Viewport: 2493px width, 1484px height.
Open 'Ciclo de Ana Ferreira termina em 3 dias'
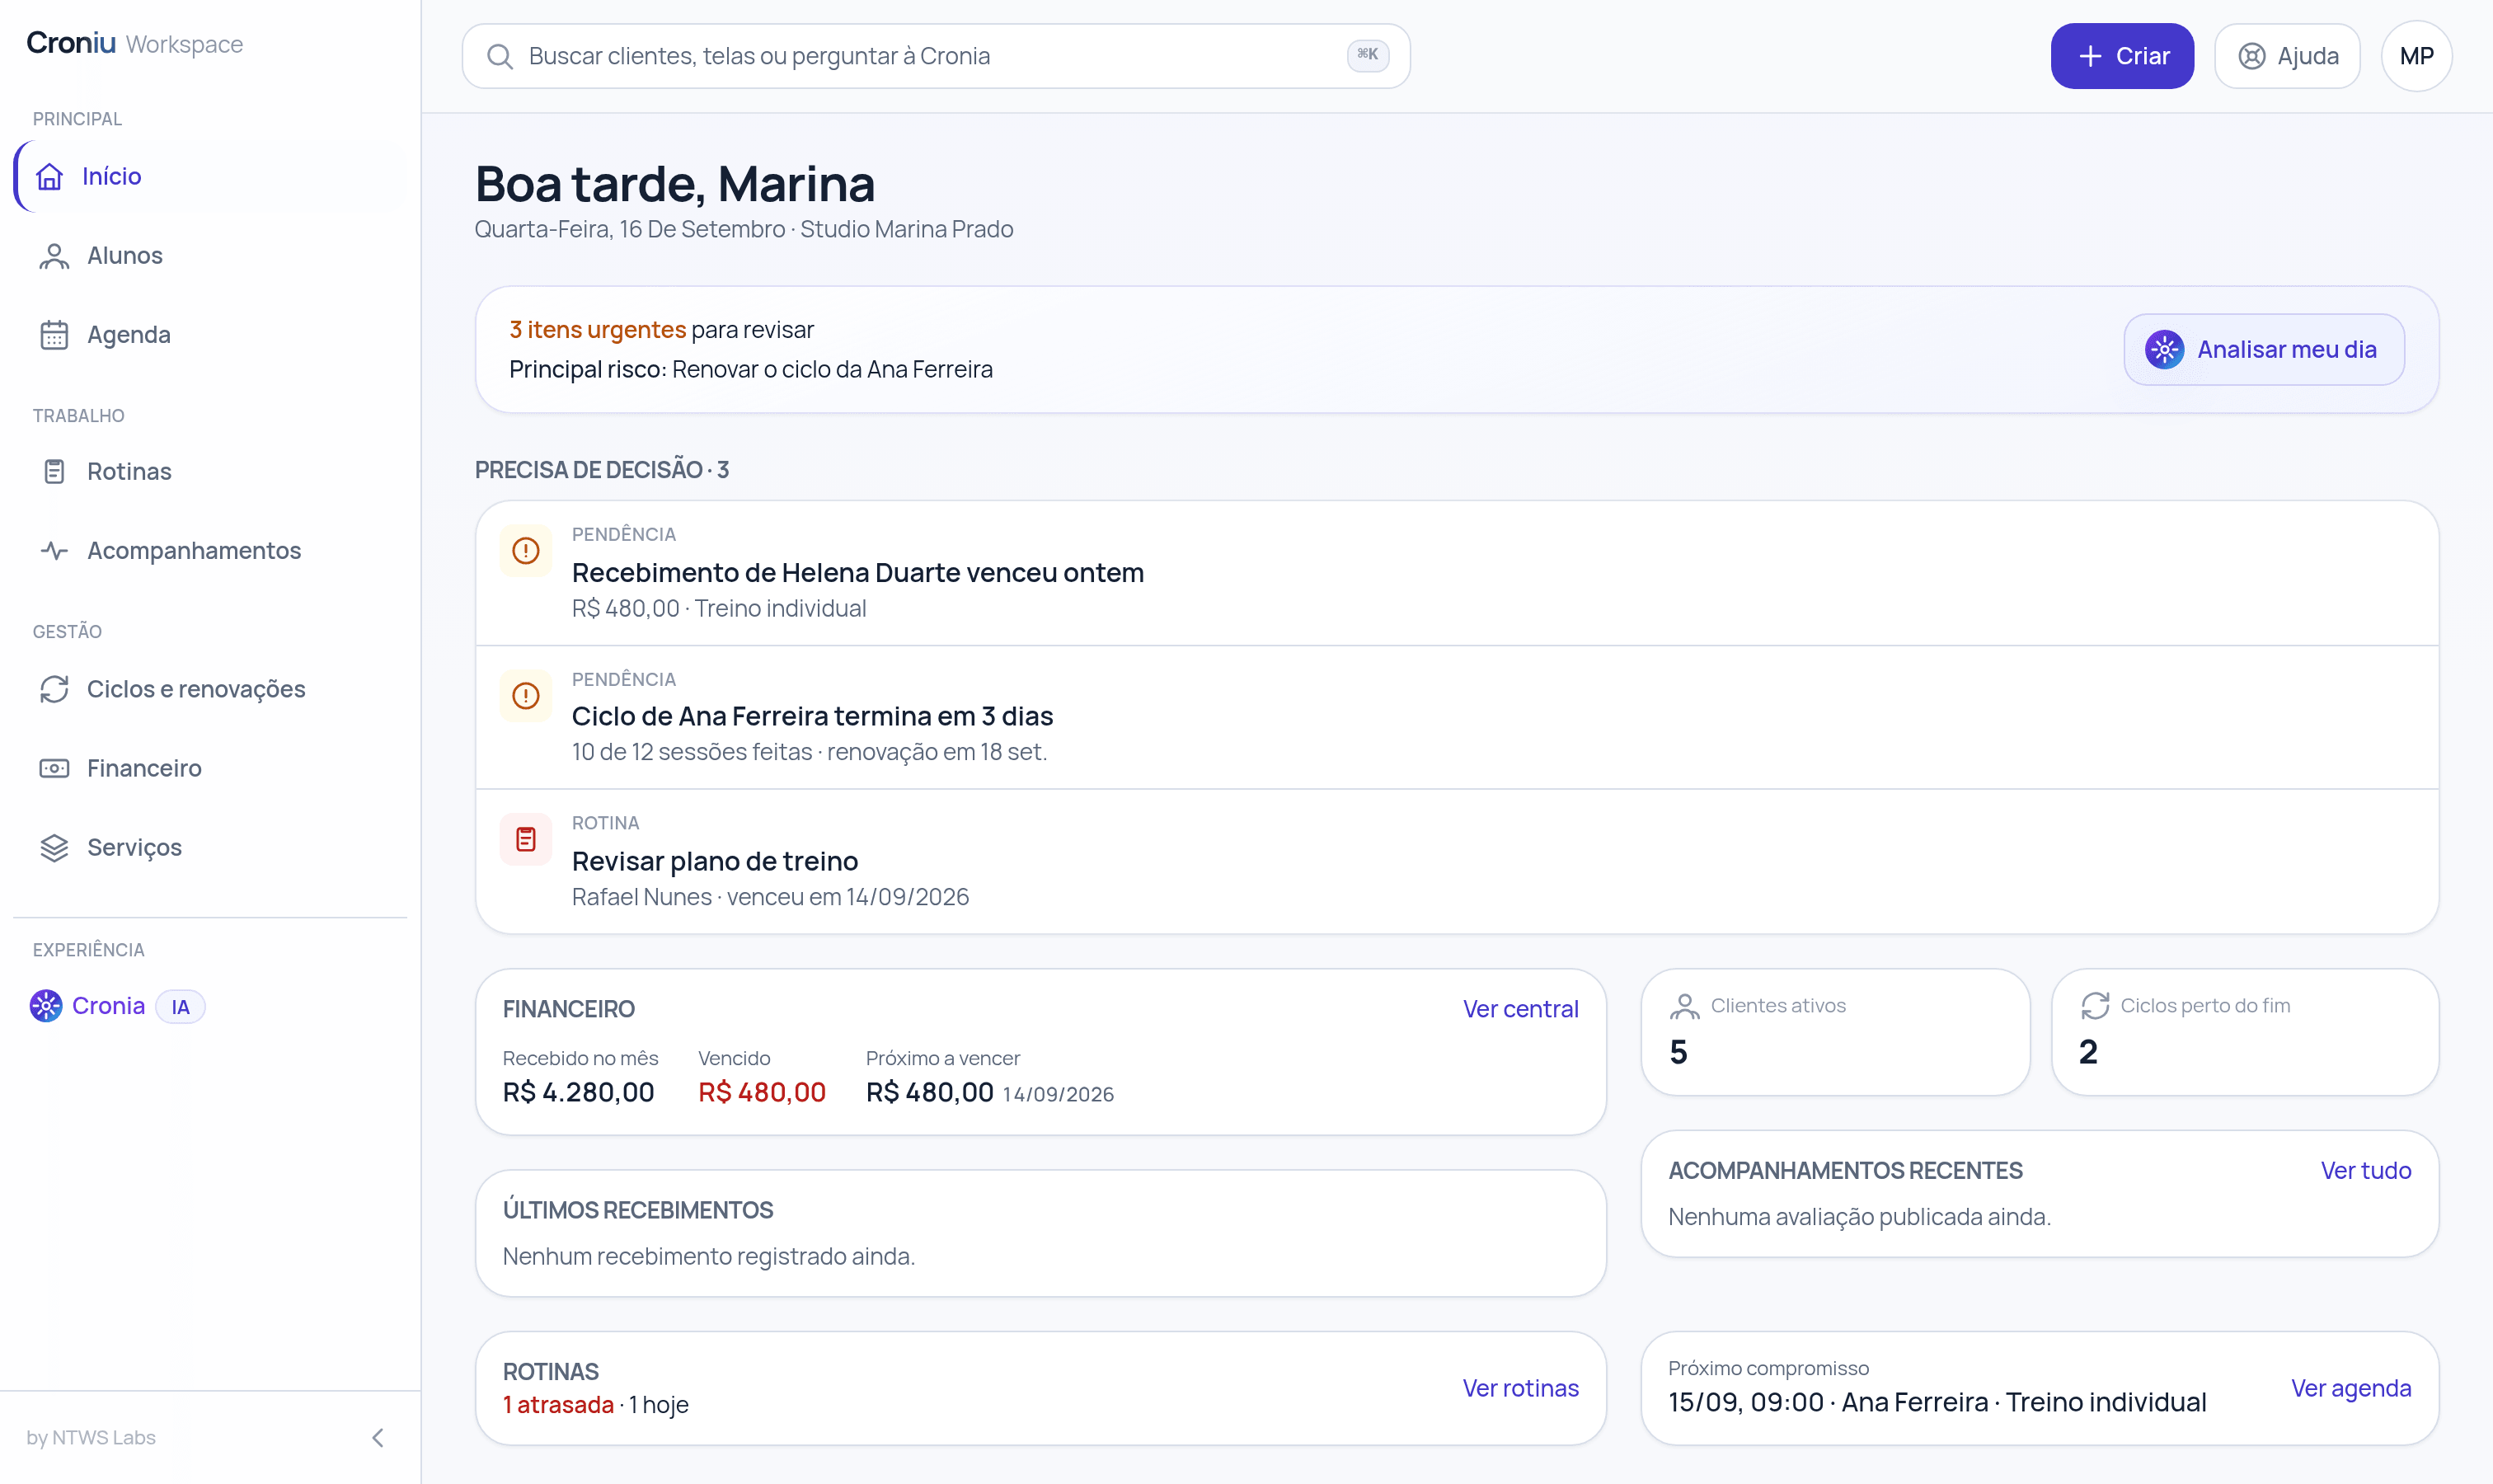[1457, 717]
